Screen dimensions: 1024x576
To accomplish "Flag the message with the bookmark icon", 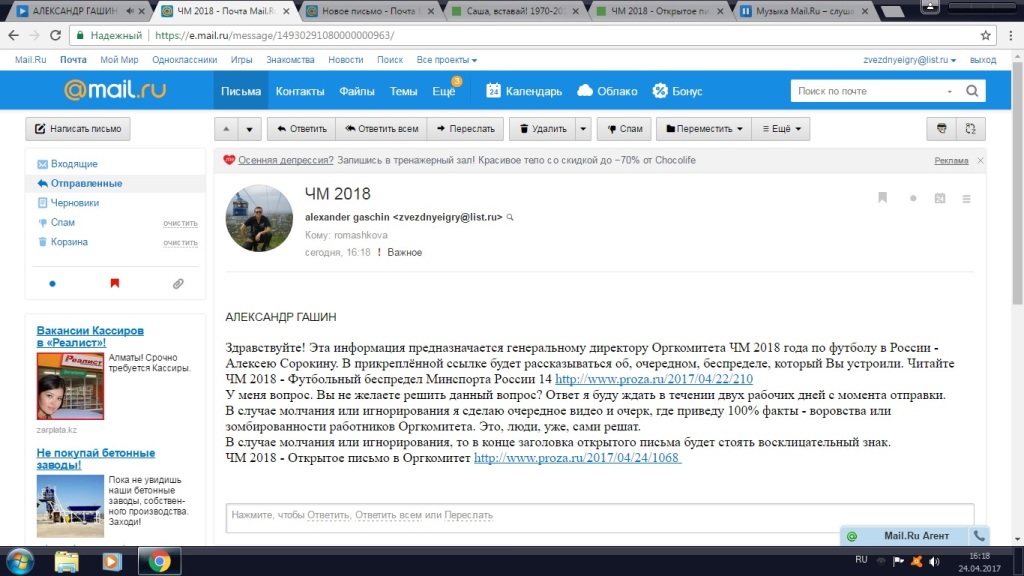I will (882, 198).
